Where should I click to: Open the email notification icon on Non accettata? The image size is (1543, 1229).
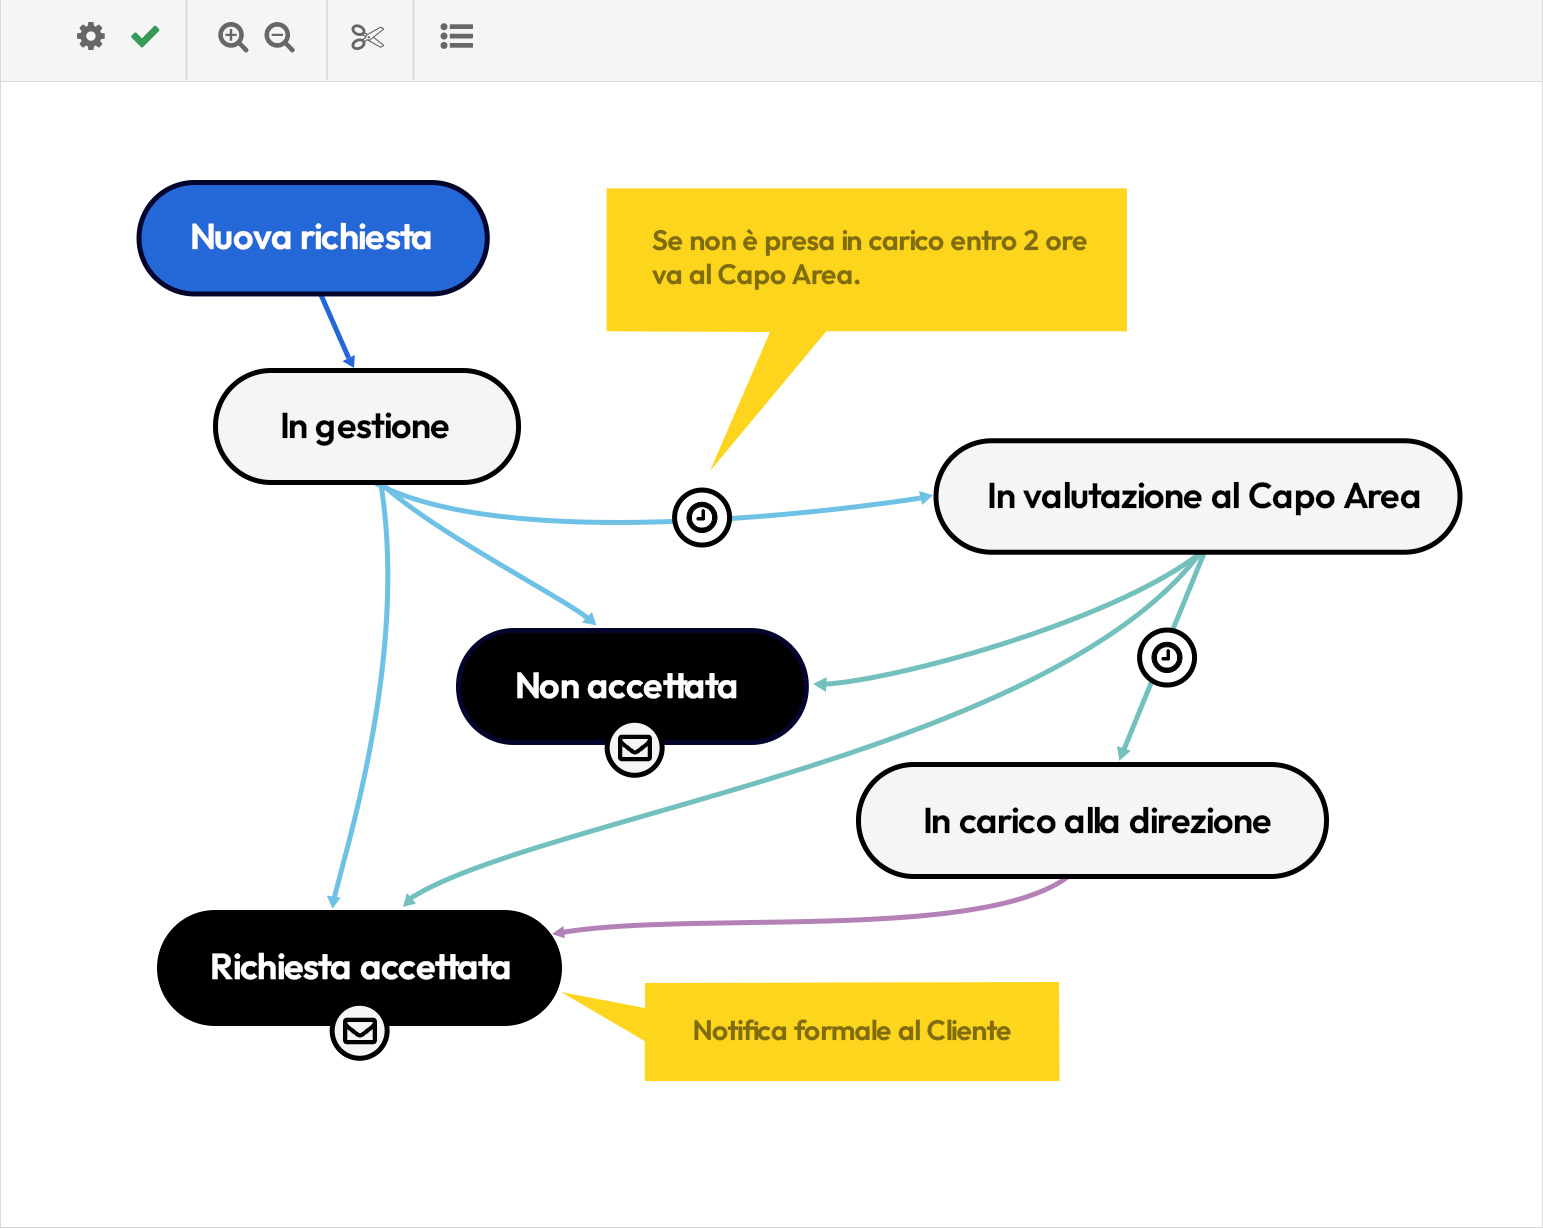[x=633, y=748]
